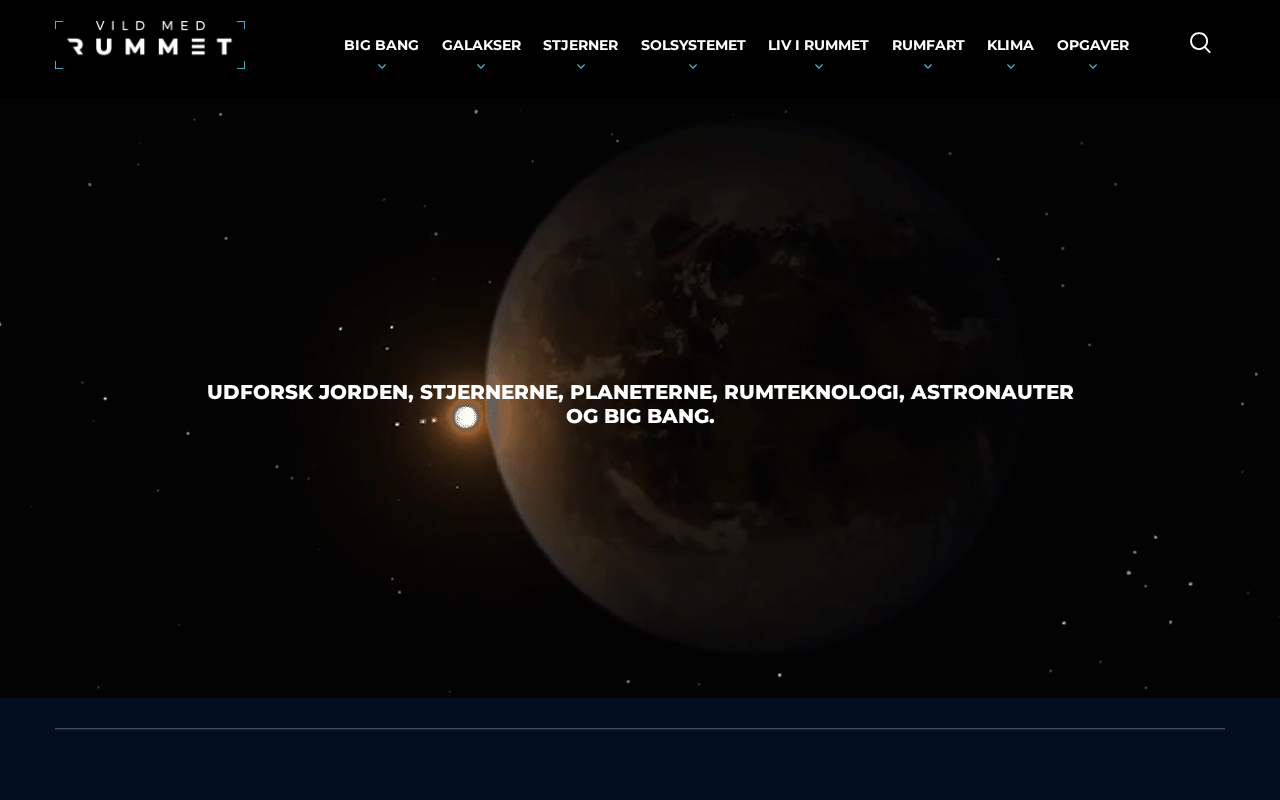
Task: Expand the chevron under GALAKSER
Action: tap(481, 67)
